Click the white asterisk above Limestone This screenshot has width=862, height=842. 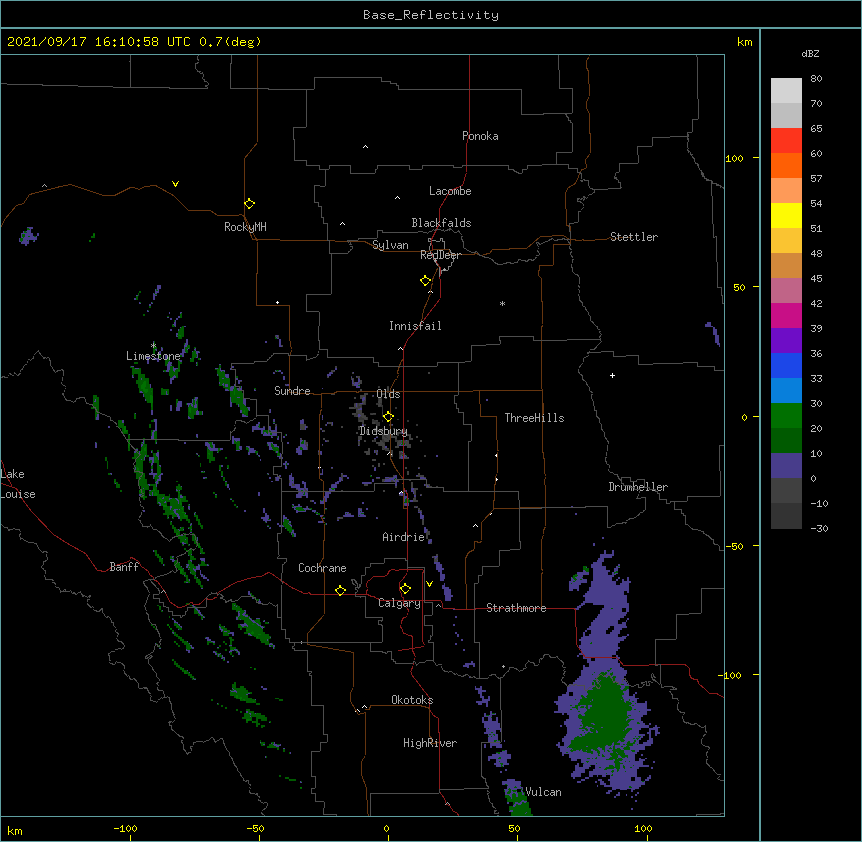tap(153, 346)
